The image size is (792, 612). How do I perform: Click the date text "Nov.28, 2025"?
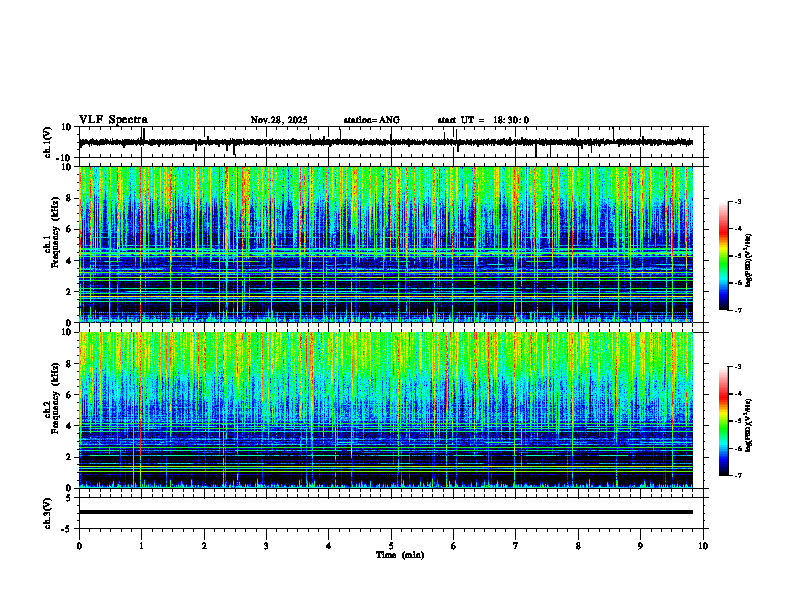(x=279, y=120)
